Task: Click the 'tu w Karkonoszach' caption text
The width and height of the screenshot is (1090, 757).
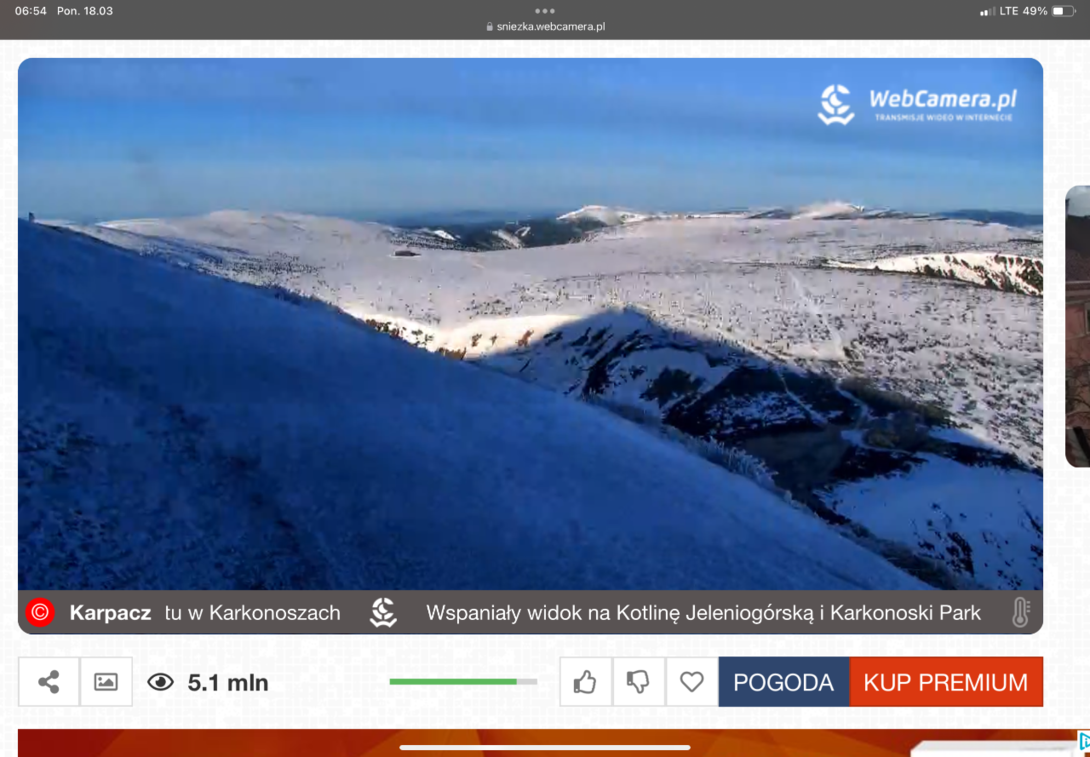Action: 253,613
